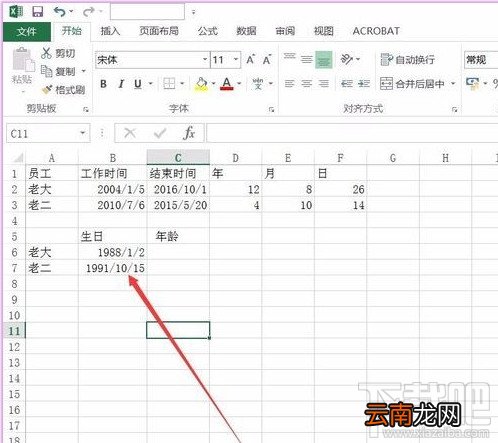
Task: Click the insert function fx icon
Action: click(189, 134)
